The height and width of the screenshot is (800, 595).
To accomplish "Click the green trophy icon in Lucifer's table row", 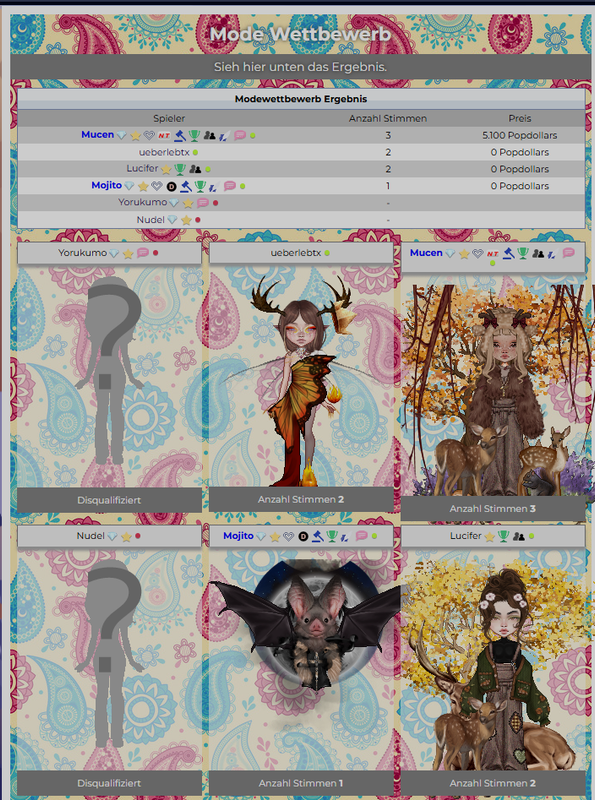I will coord(180,169).
